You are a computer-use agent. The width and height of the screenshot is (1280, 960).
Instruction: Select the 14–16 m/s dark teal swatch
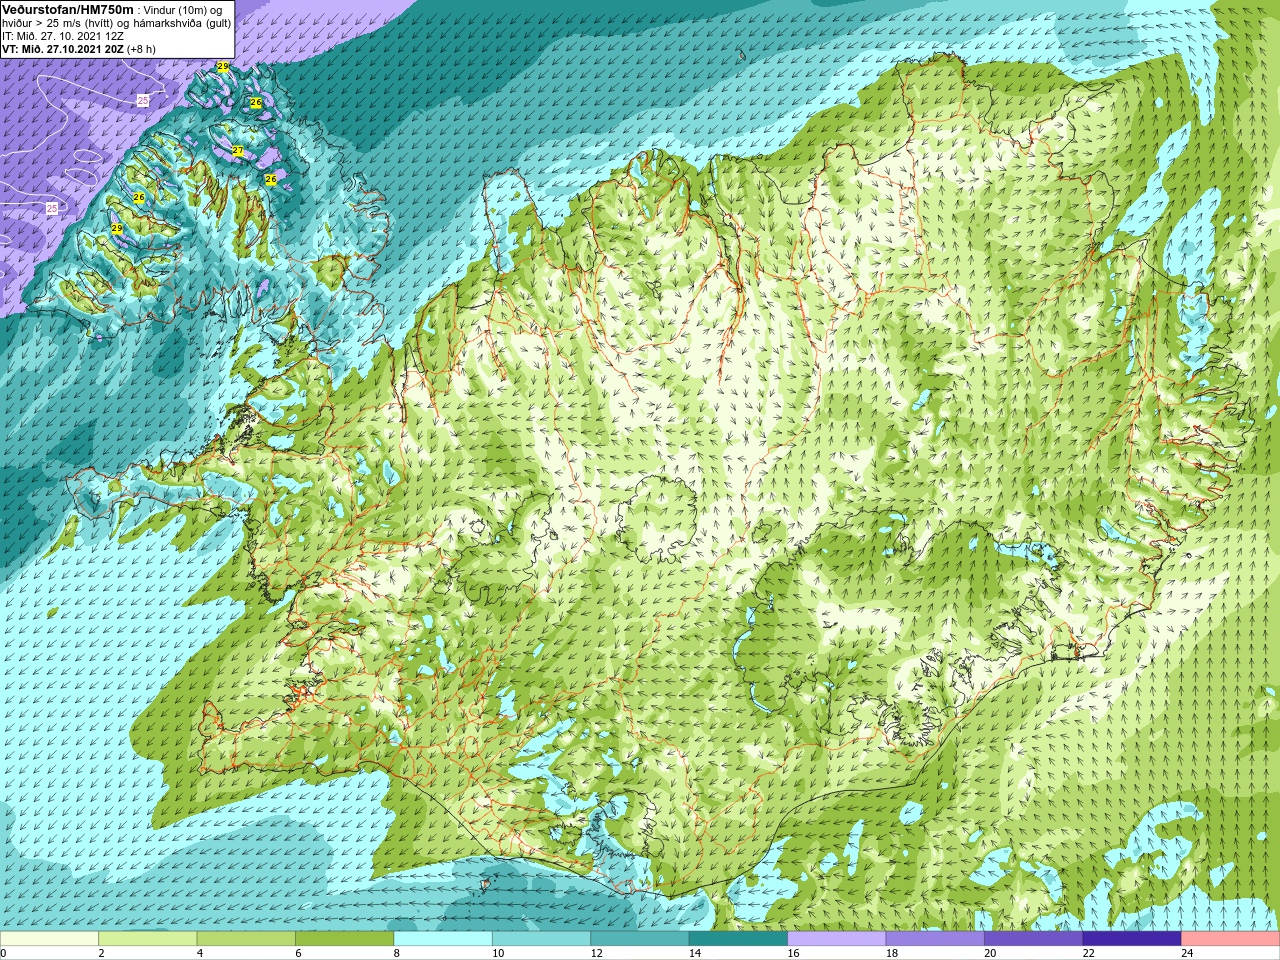[738, 939]
